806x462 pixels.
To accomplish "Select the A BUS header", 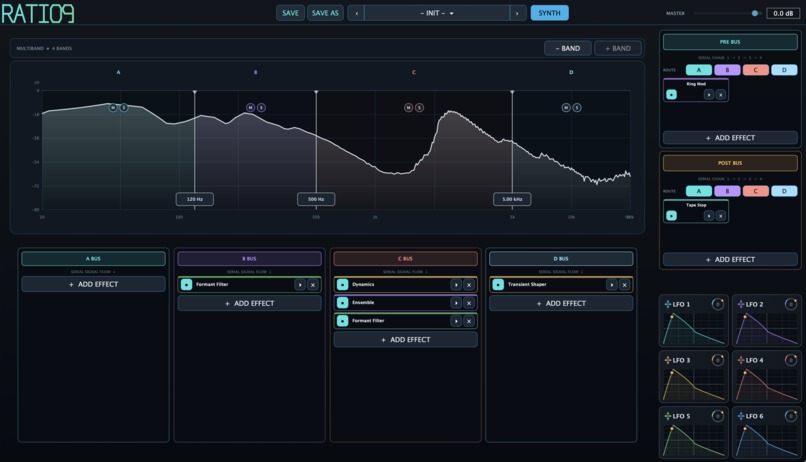I will (x=93, y=258).
